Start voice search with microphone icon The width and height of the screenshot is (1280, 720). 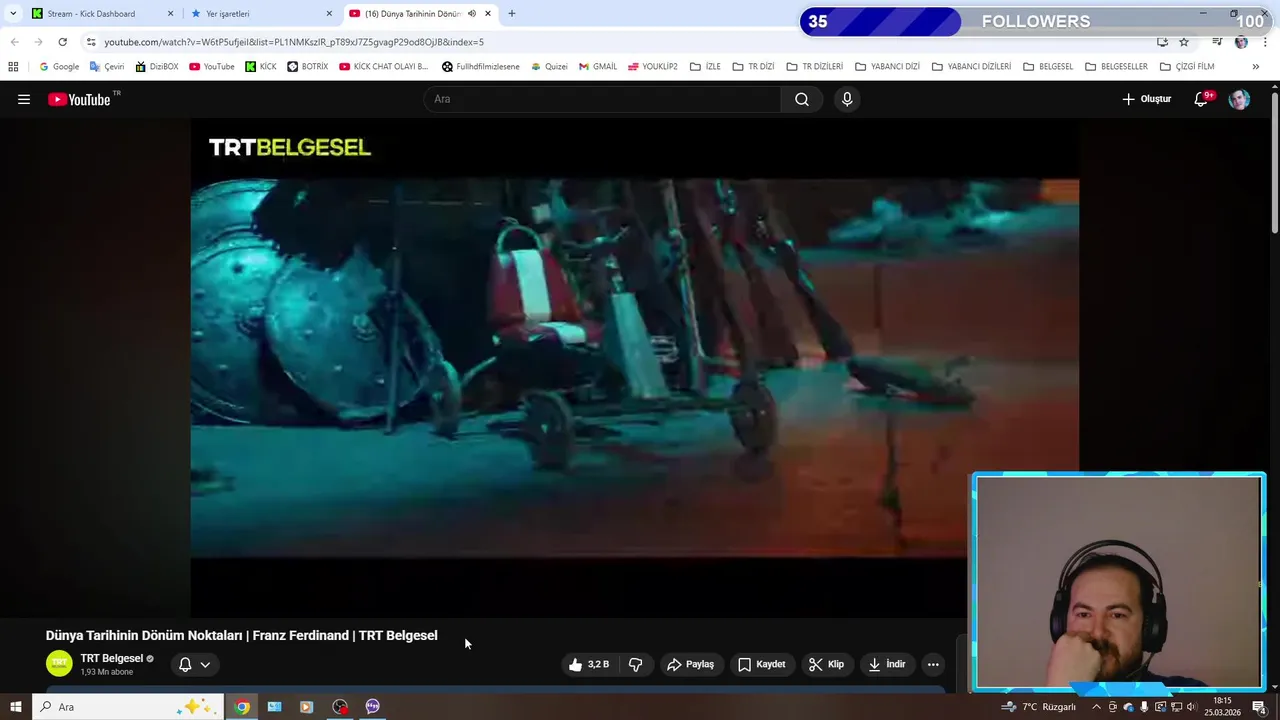tap(847, 99)
